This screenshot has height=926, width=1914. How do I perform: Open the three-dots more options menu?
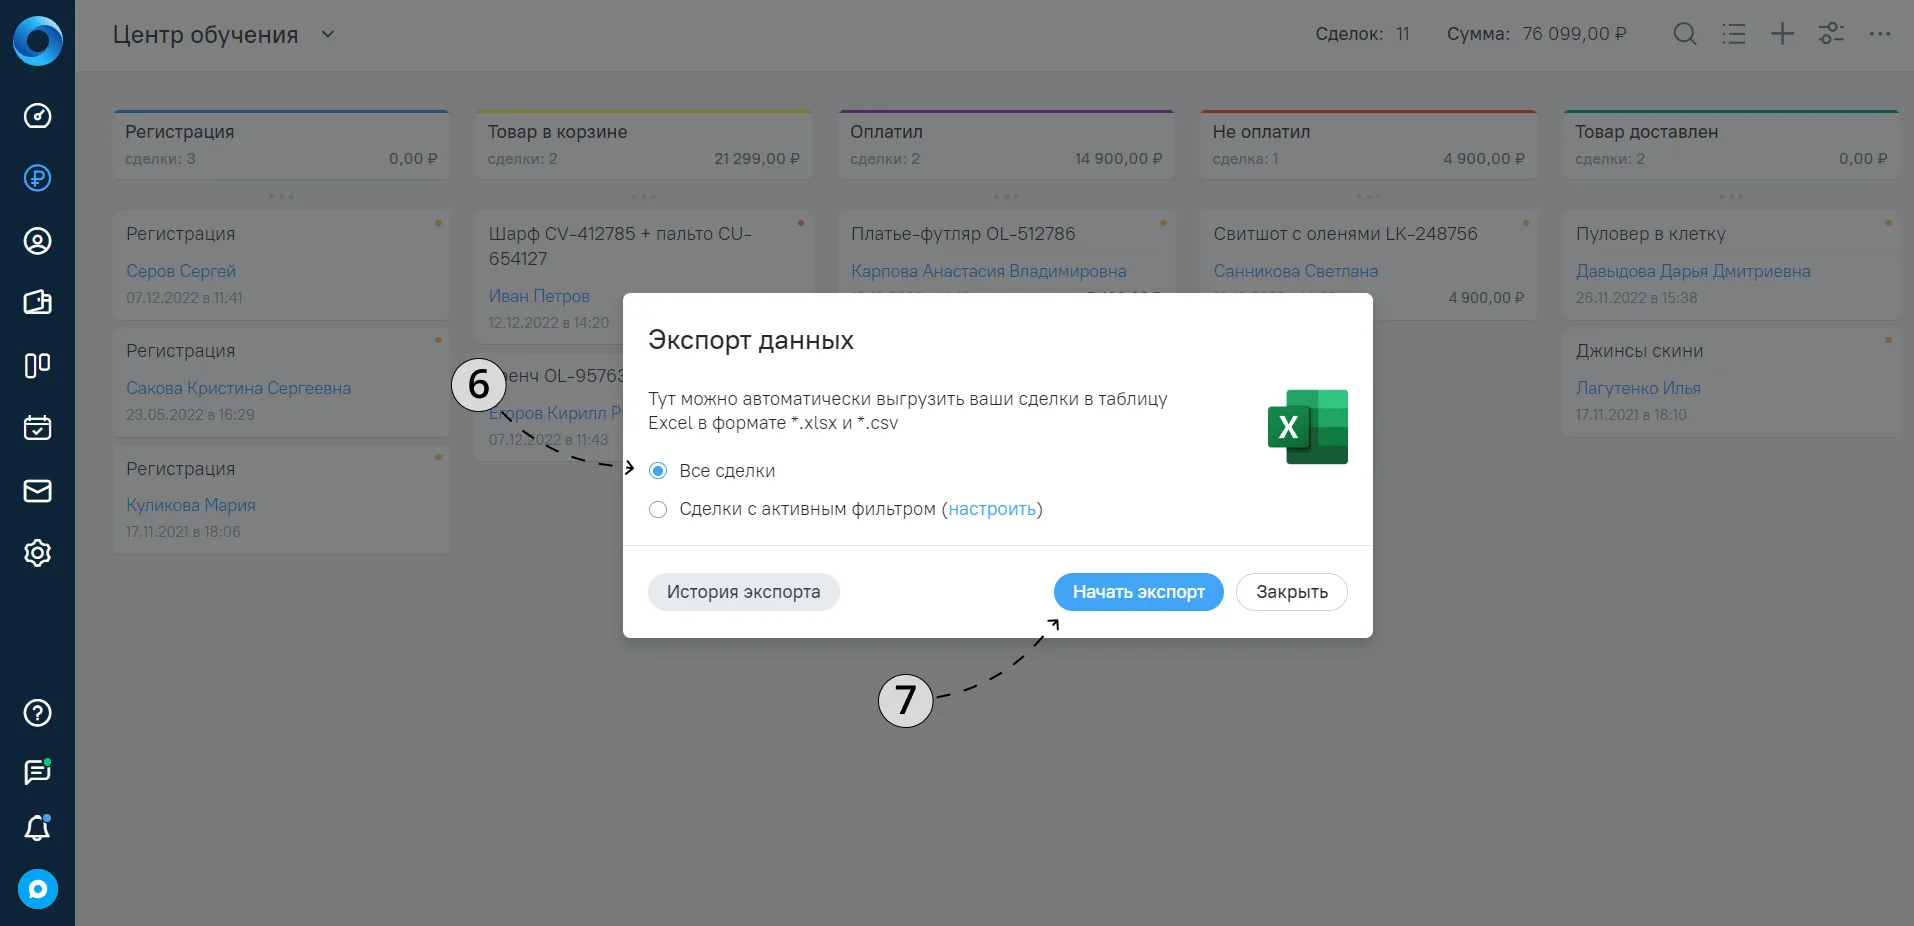coord(1880,34)
